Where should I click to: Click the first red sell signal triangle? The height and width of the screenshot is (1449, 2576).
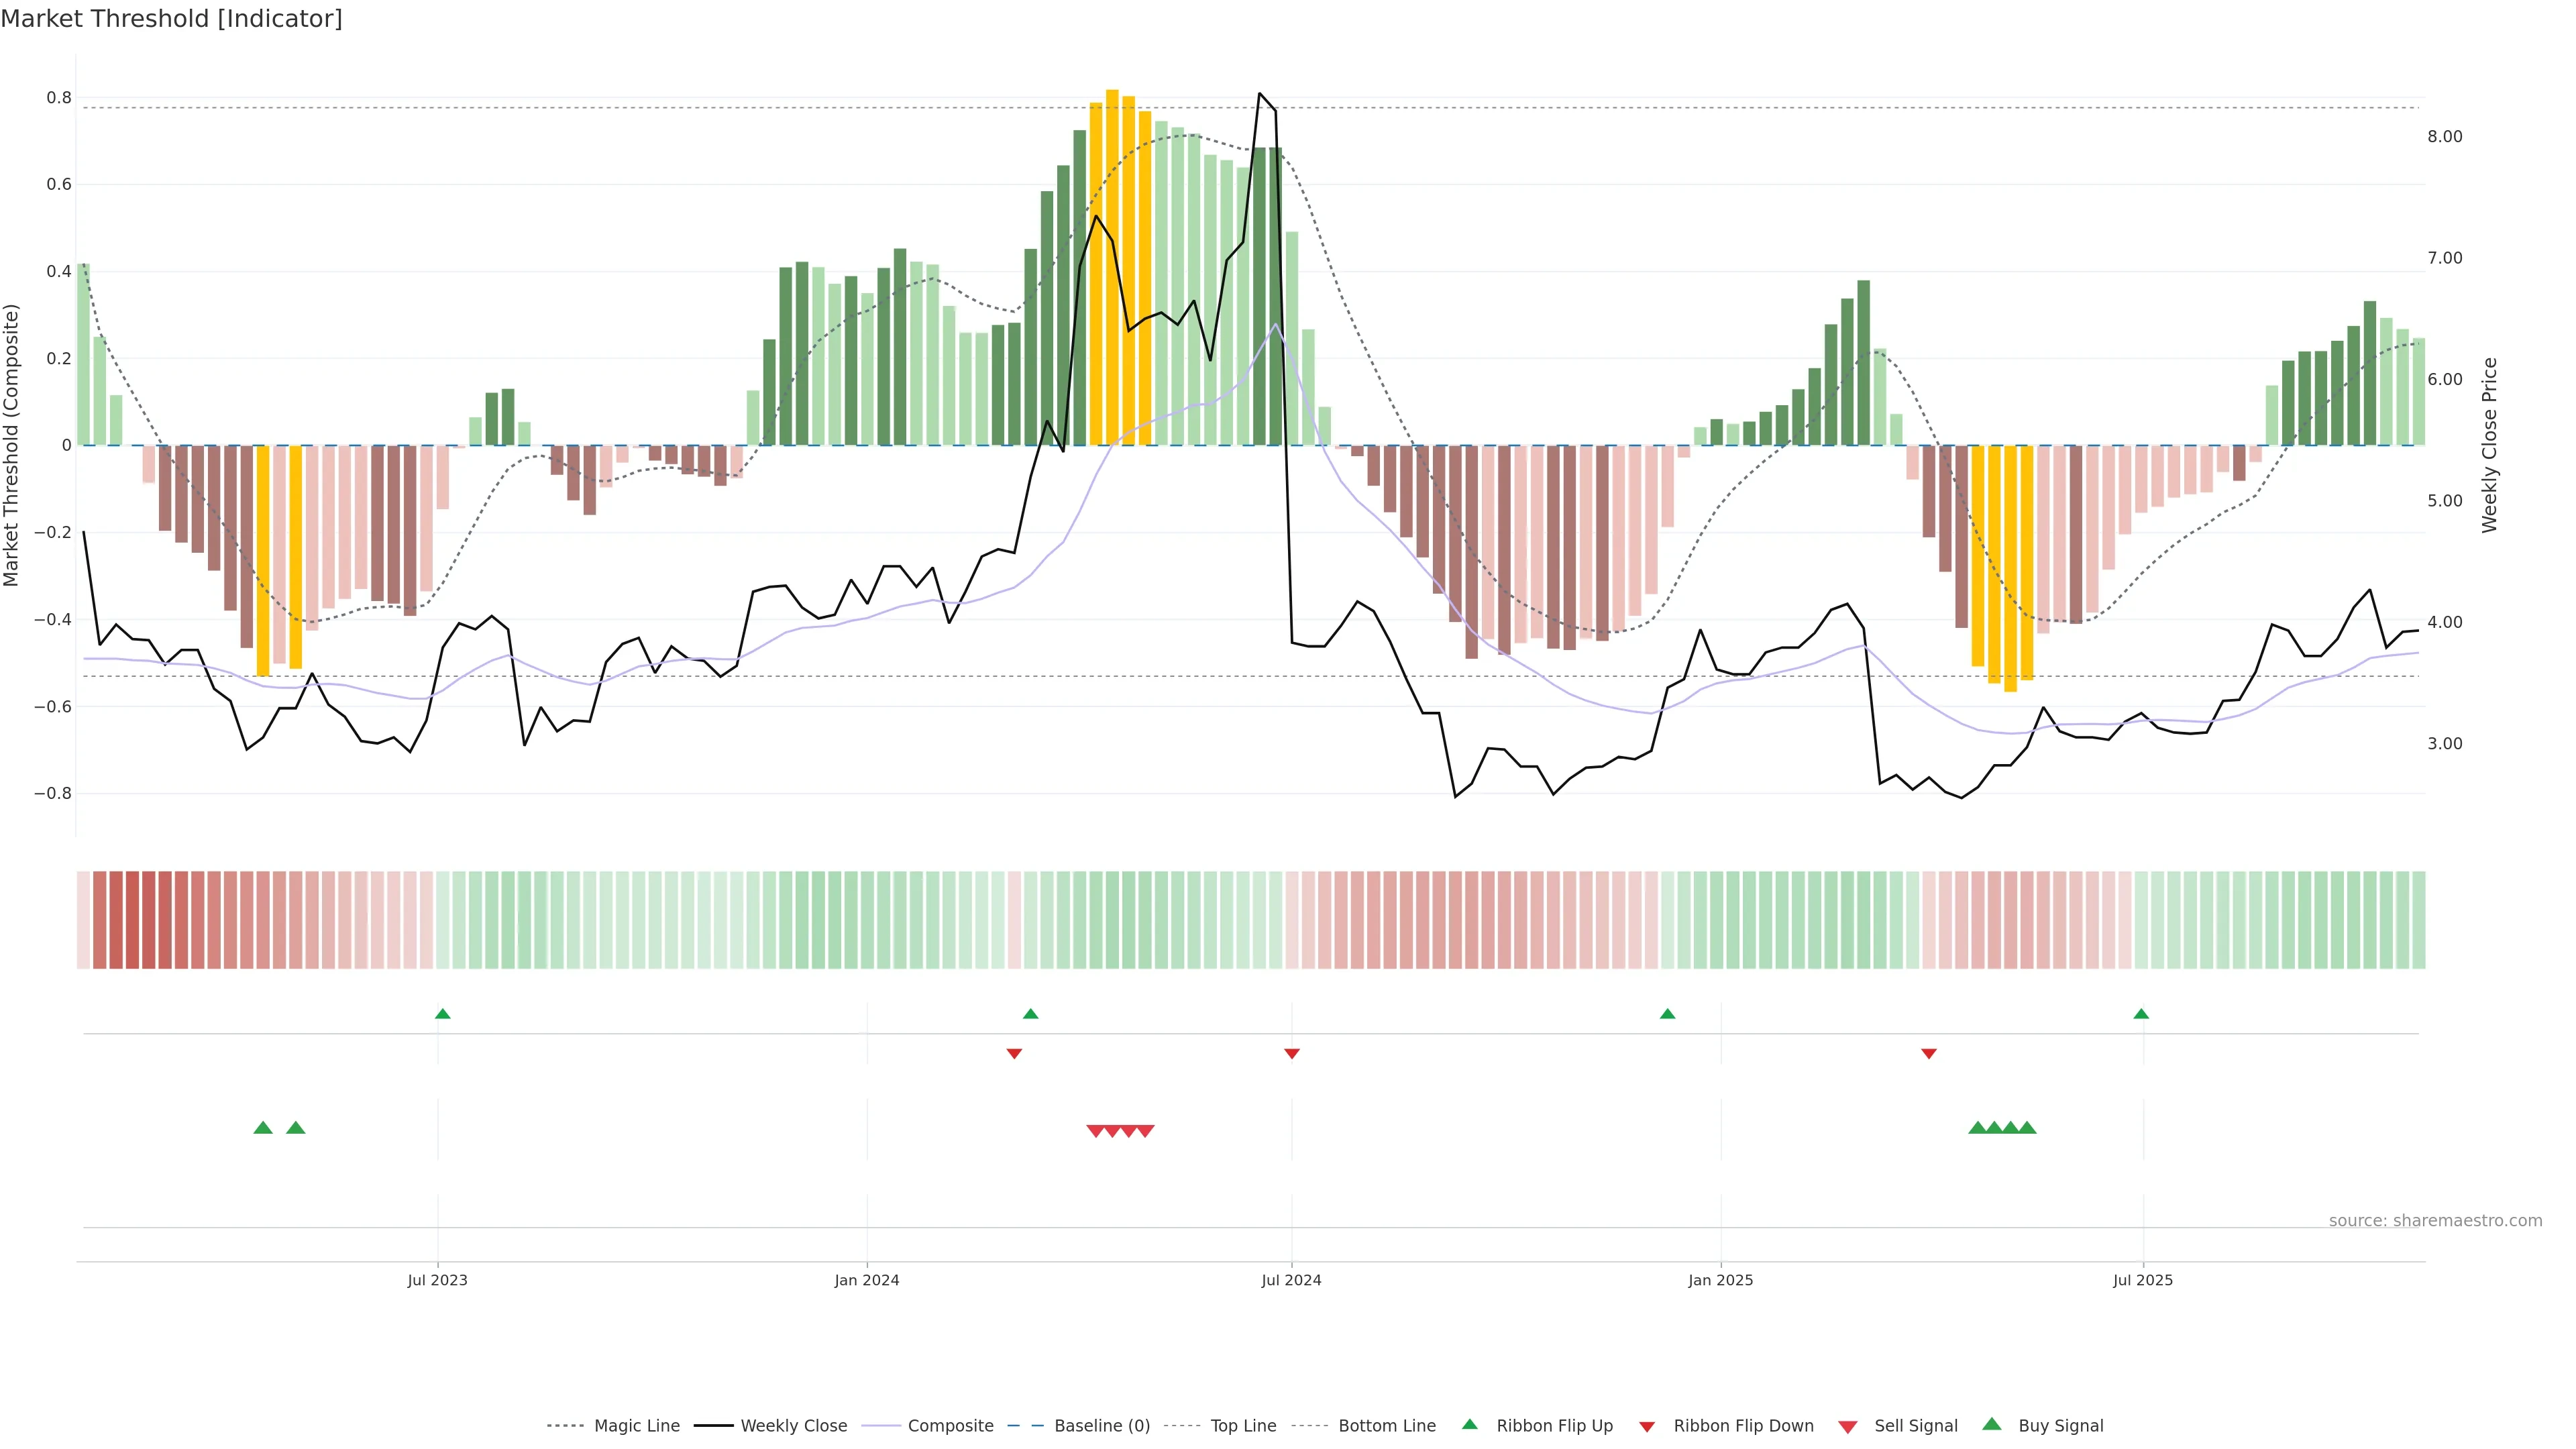coord(1095,1131)
